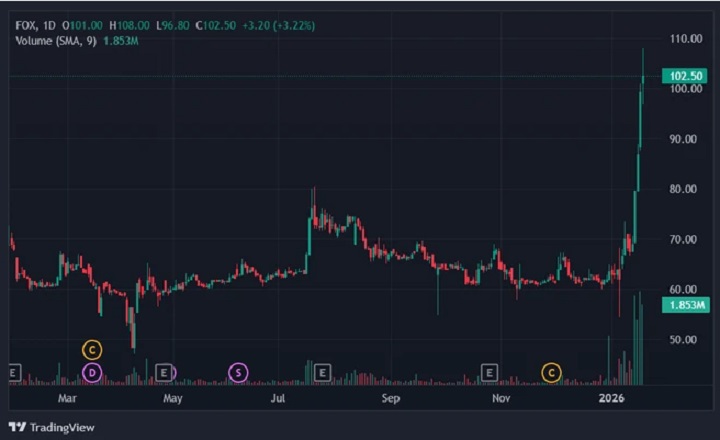Click the 80.00 price axis label

(x=683, y=189)
